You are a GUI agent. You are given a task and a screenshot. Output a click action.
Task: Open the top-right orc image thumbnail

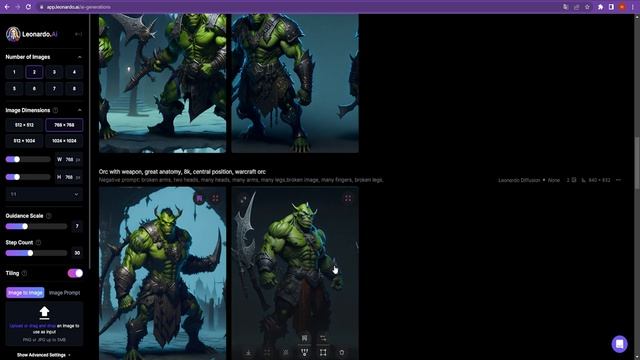(x=295, y=83)
